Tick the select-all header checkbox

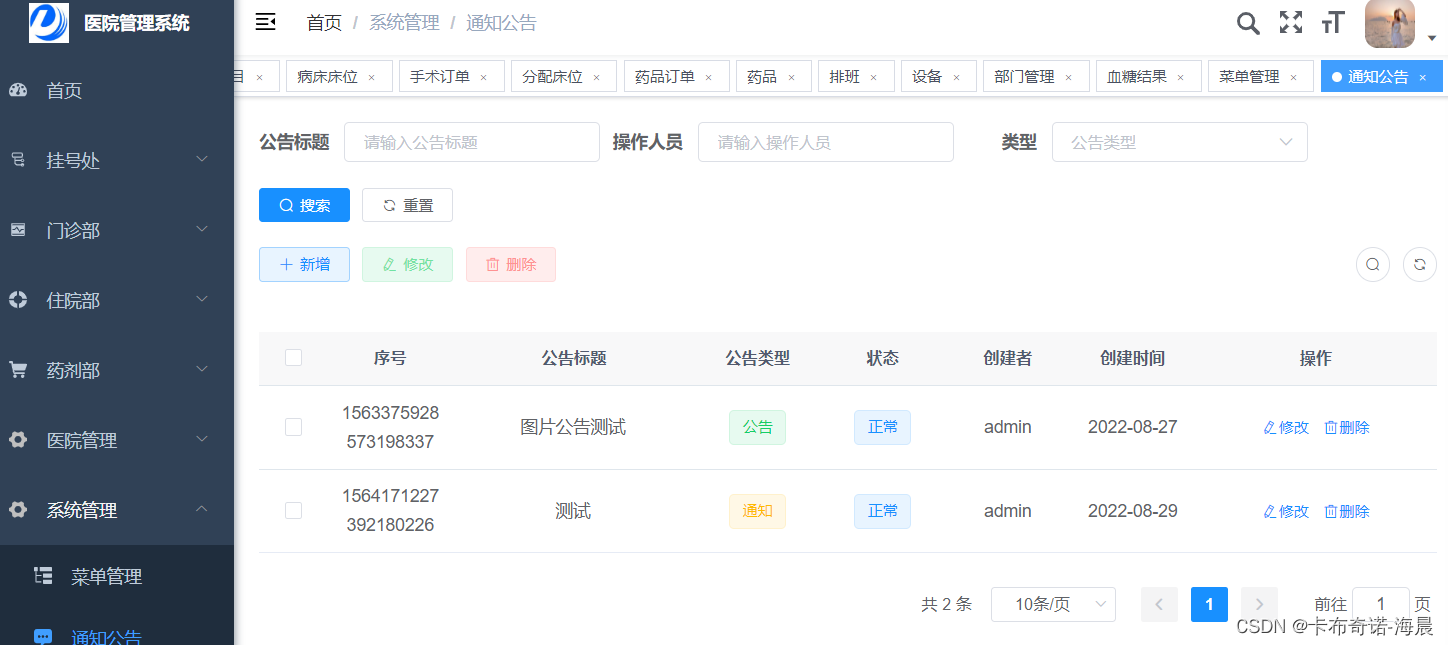pos(293,358)
